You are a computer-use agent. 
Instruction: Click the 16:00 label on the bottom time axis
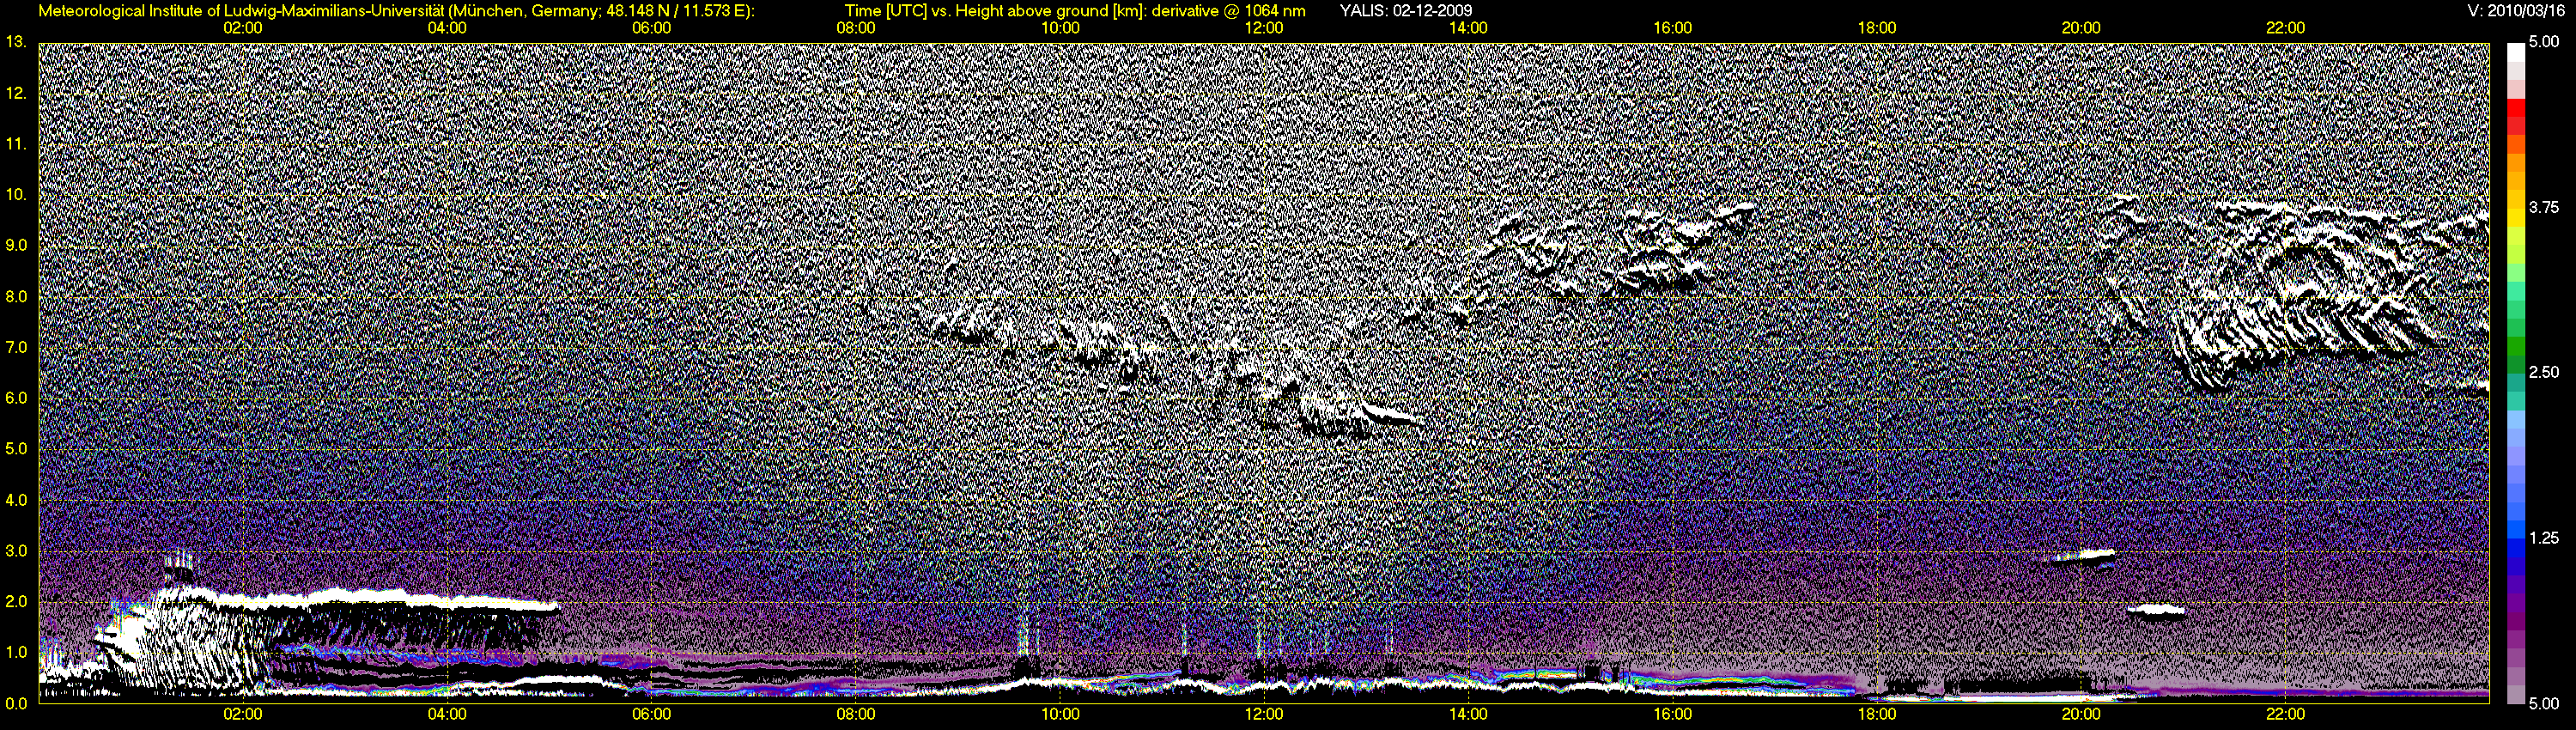coord(1673,714)
